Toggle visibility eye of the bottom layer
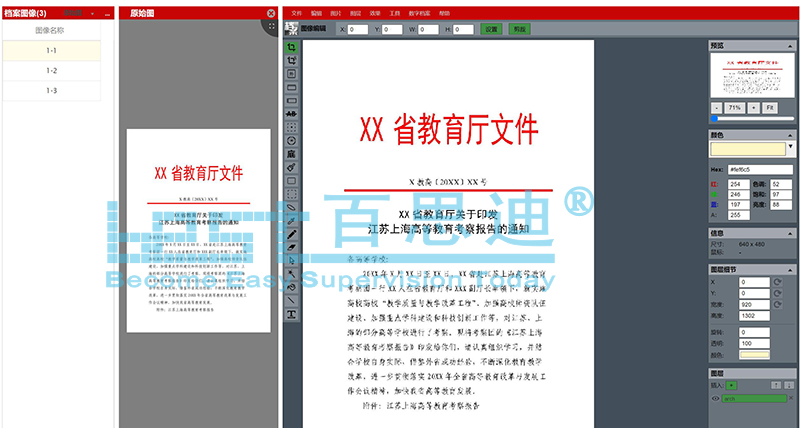 (716, 398)
